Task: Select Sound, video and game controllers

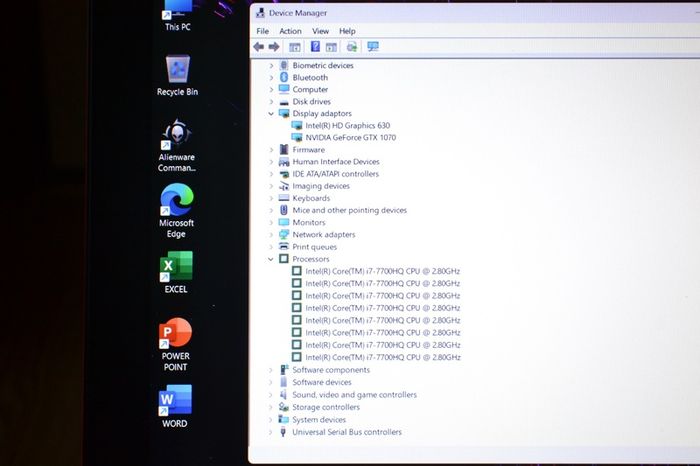Action: click(x=354, y=395)
